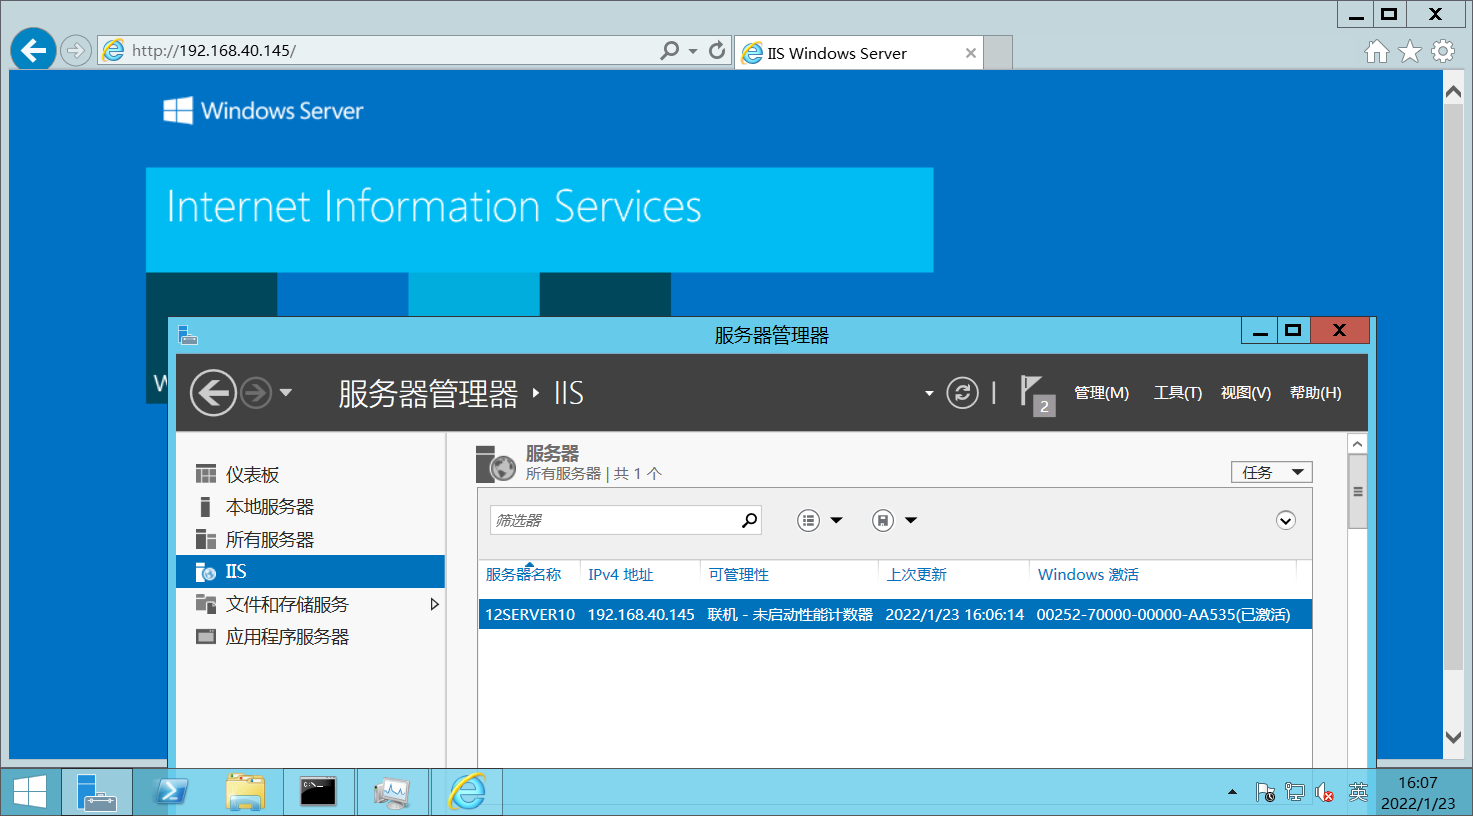Image resolution: width=1473 pixels, height=816 pixels.
Task: Select 应用程序服务器 in the sidebar
Action: coord(311,636)
